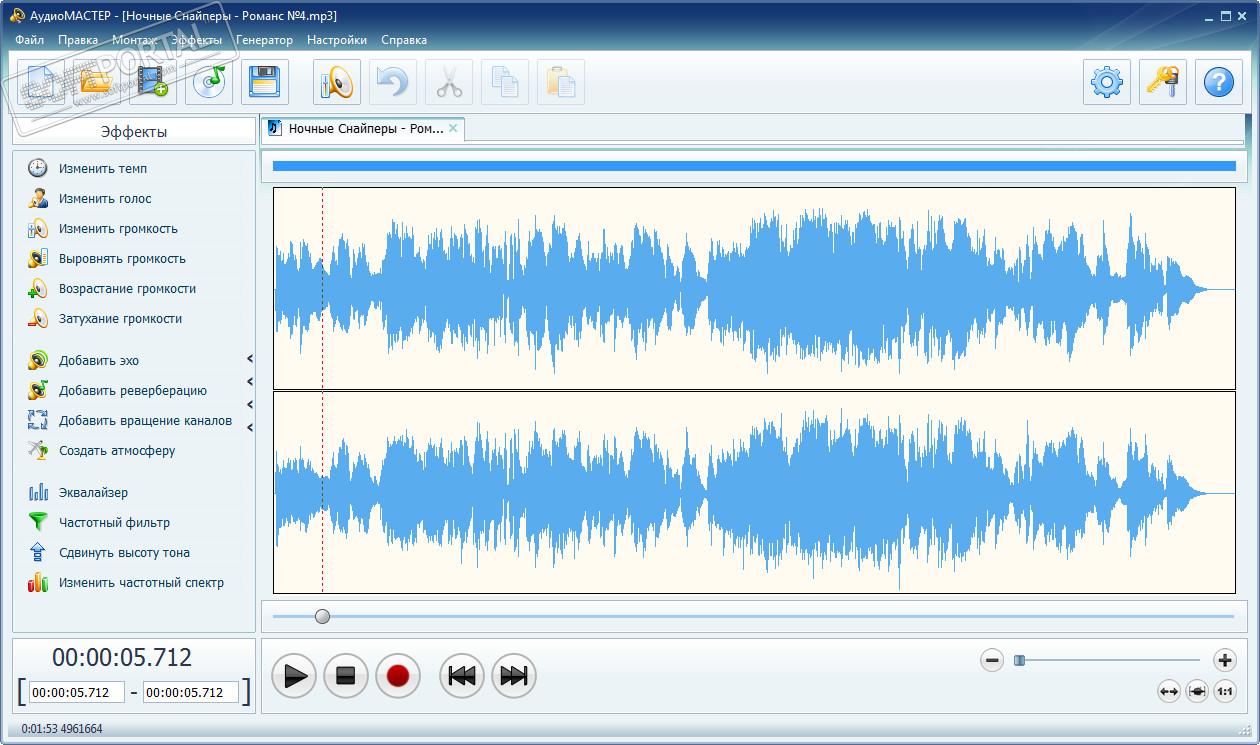Expand the arrow beside Добавить вращение каналов
Image resolution: width=1260 pixels, height=745 pixels.
pyautogui.click(x=250, y=428)
